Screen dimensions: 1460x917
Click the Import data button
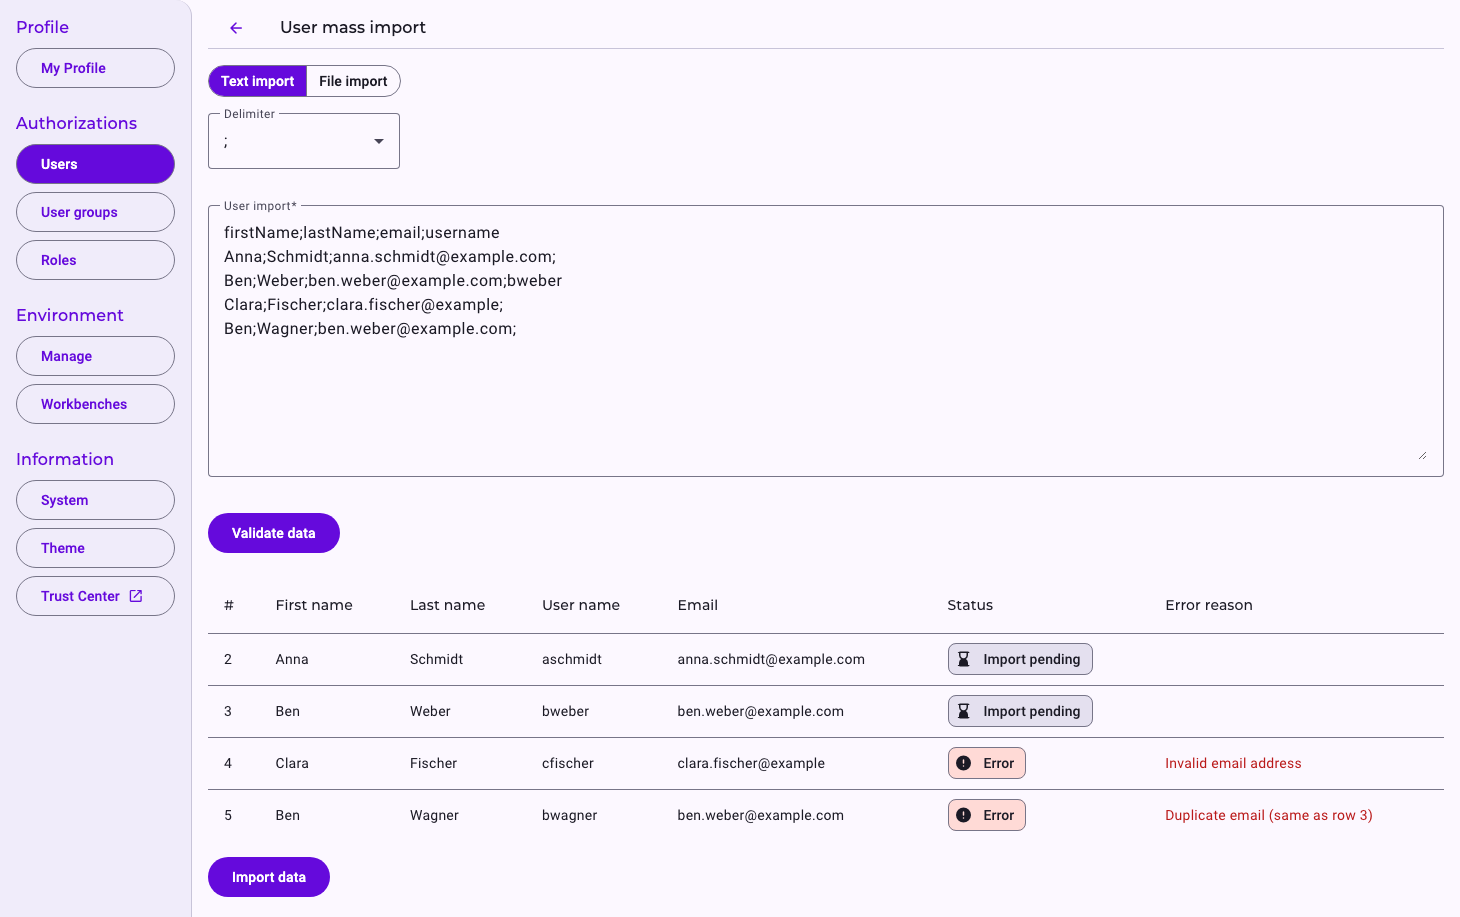269,877
